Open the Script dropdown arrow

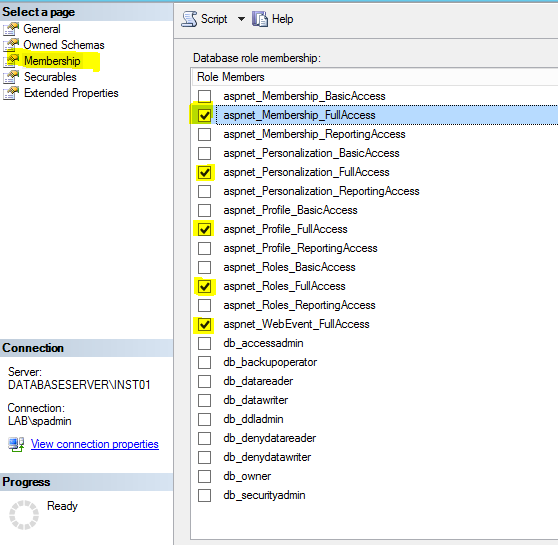click(241, 19)
